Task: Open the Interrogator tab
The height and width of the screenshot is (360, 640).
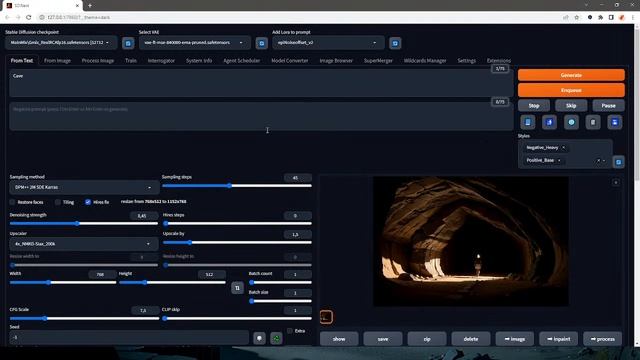Action: coord(161,60)
